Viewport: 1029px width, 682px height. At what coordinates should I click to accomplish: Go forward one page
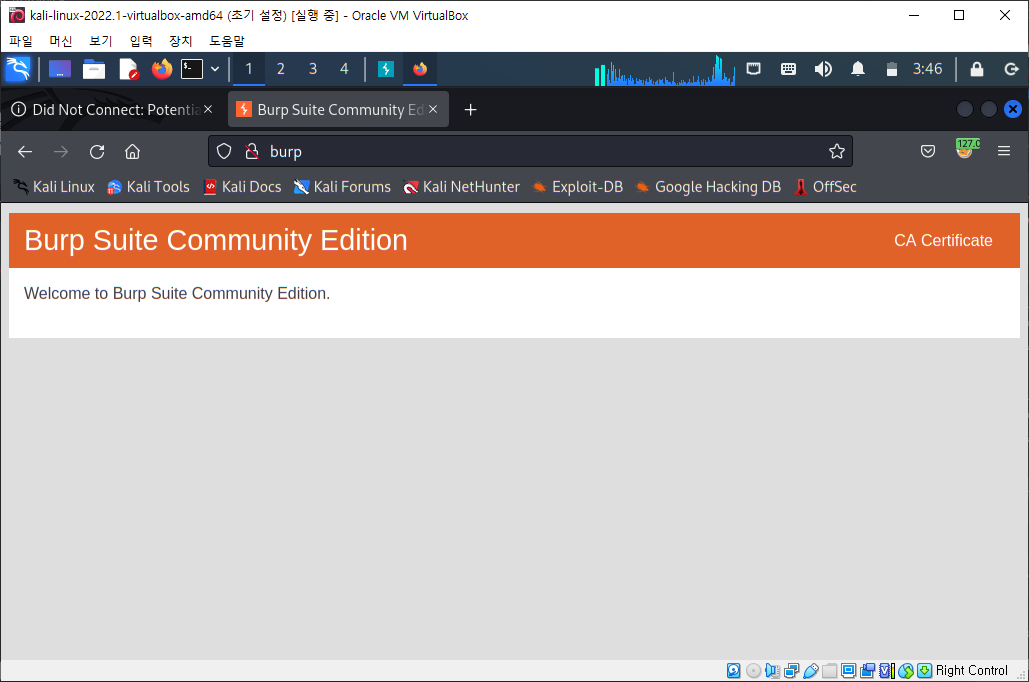(x=61, y=152)
